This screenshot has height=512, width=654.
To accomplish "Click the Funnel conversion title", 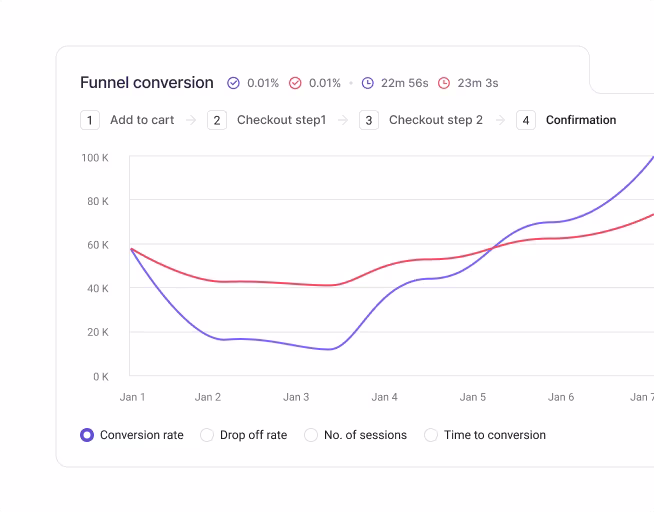I will [147, 83].
